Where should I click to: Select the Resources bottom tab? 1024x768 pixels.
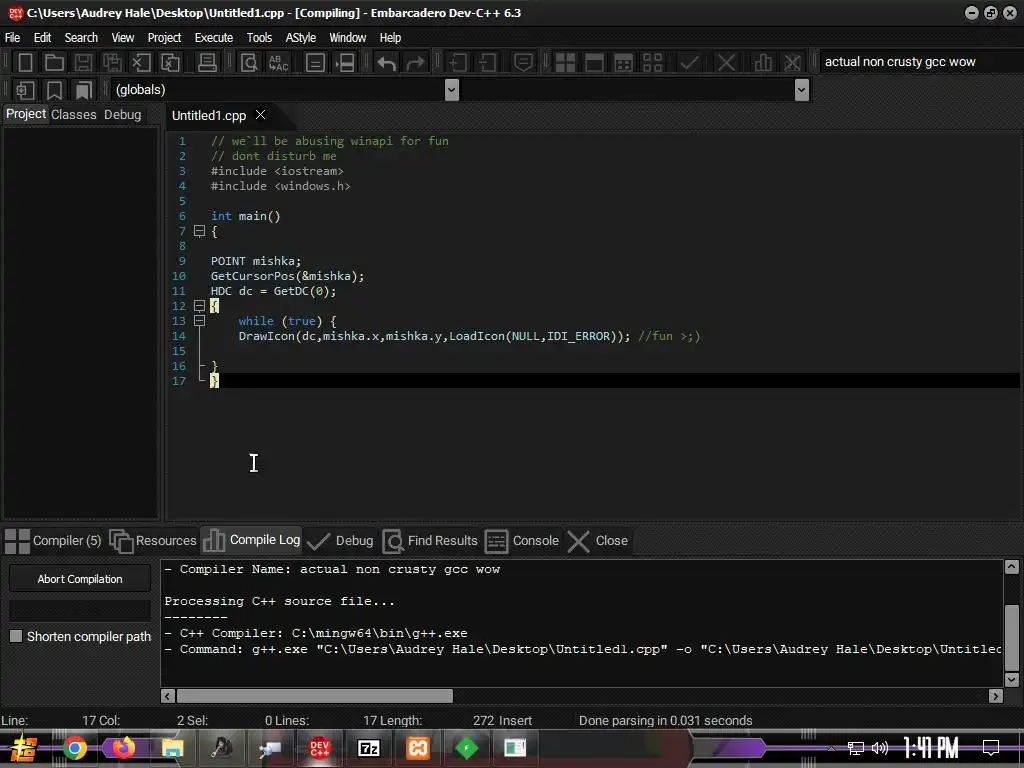tap(153, 541)
